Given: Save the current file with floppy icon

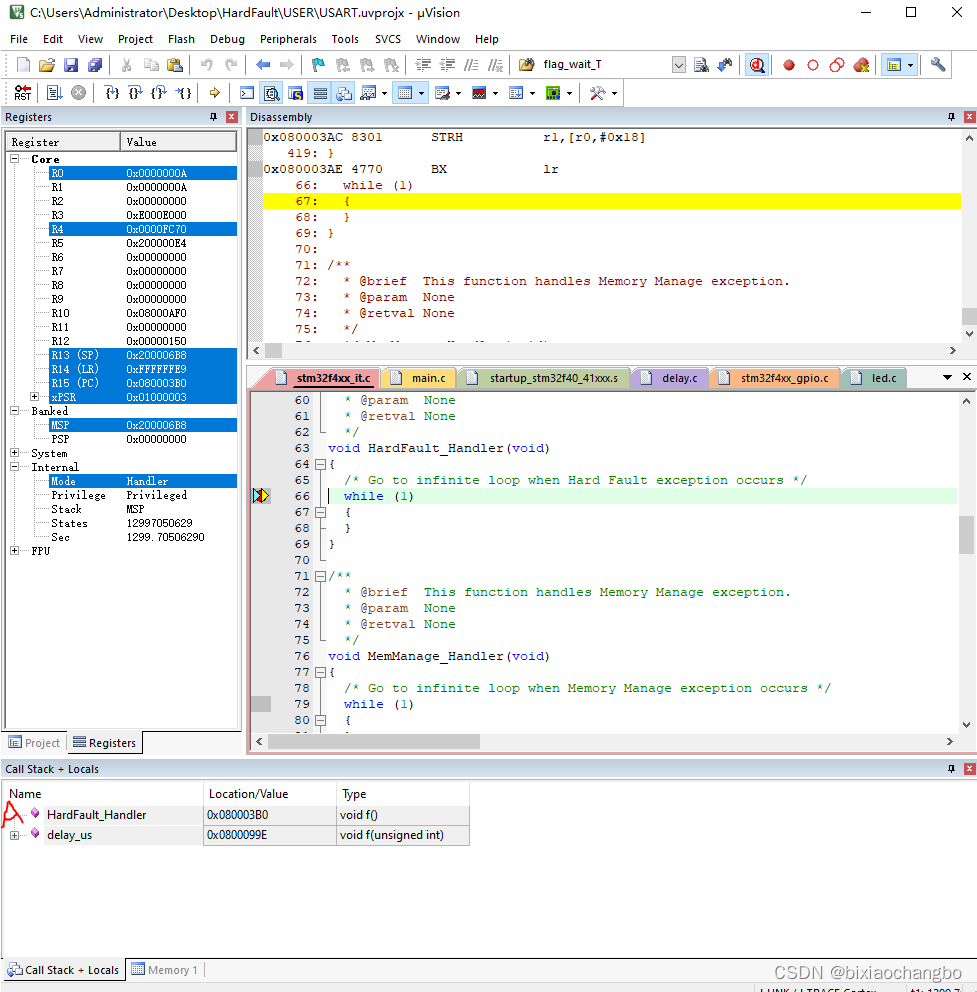Looking at the screenshot, I should point(71,65).
